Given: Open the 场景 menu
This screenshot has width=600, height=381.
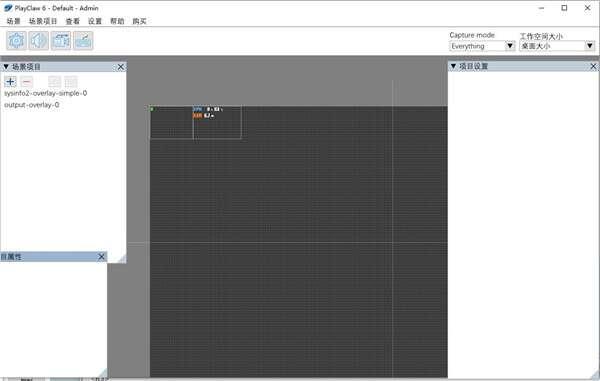Looking at the screenshot, I should [x=13, y=21].
